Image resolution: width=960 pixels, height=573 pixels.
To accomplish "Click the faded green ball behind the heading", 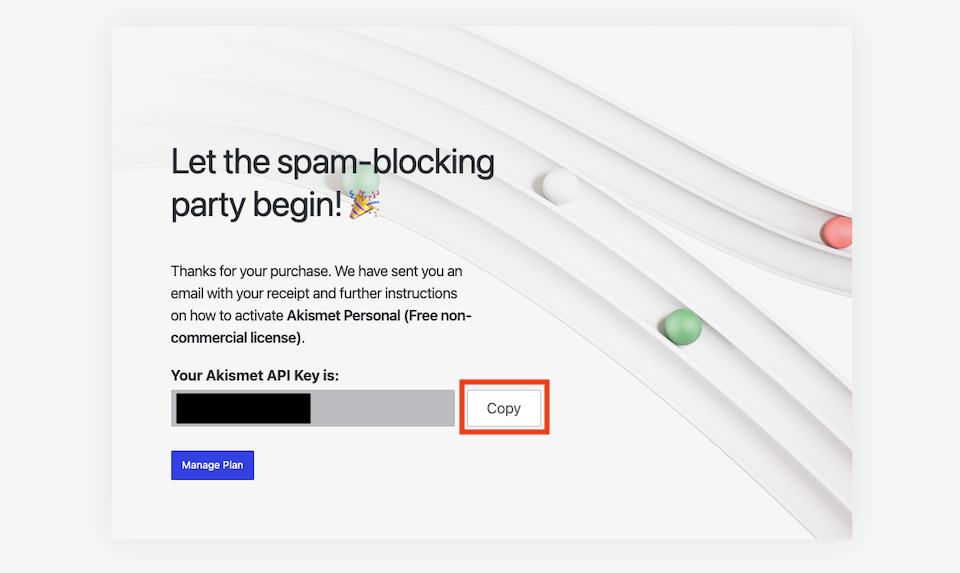I will pyautogui.click(x=361, y=181).
